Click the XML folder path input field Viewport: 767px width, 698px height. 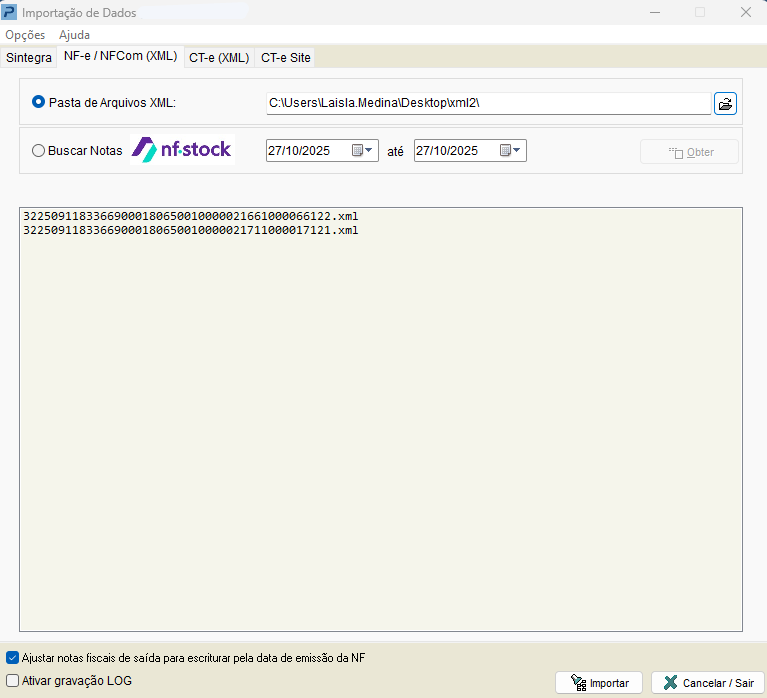coord(488,103)
